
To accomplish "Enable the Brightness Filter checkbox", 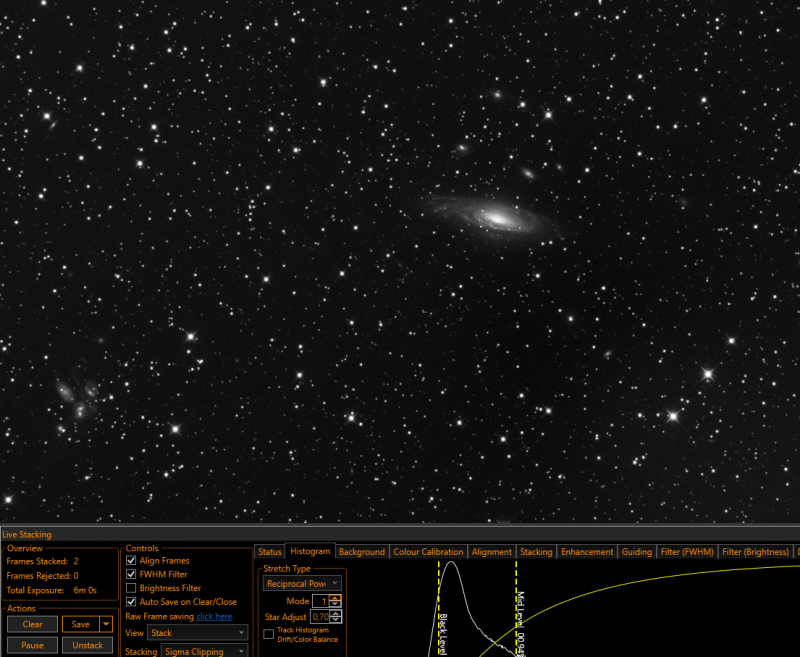I will (x=131, y=588).
